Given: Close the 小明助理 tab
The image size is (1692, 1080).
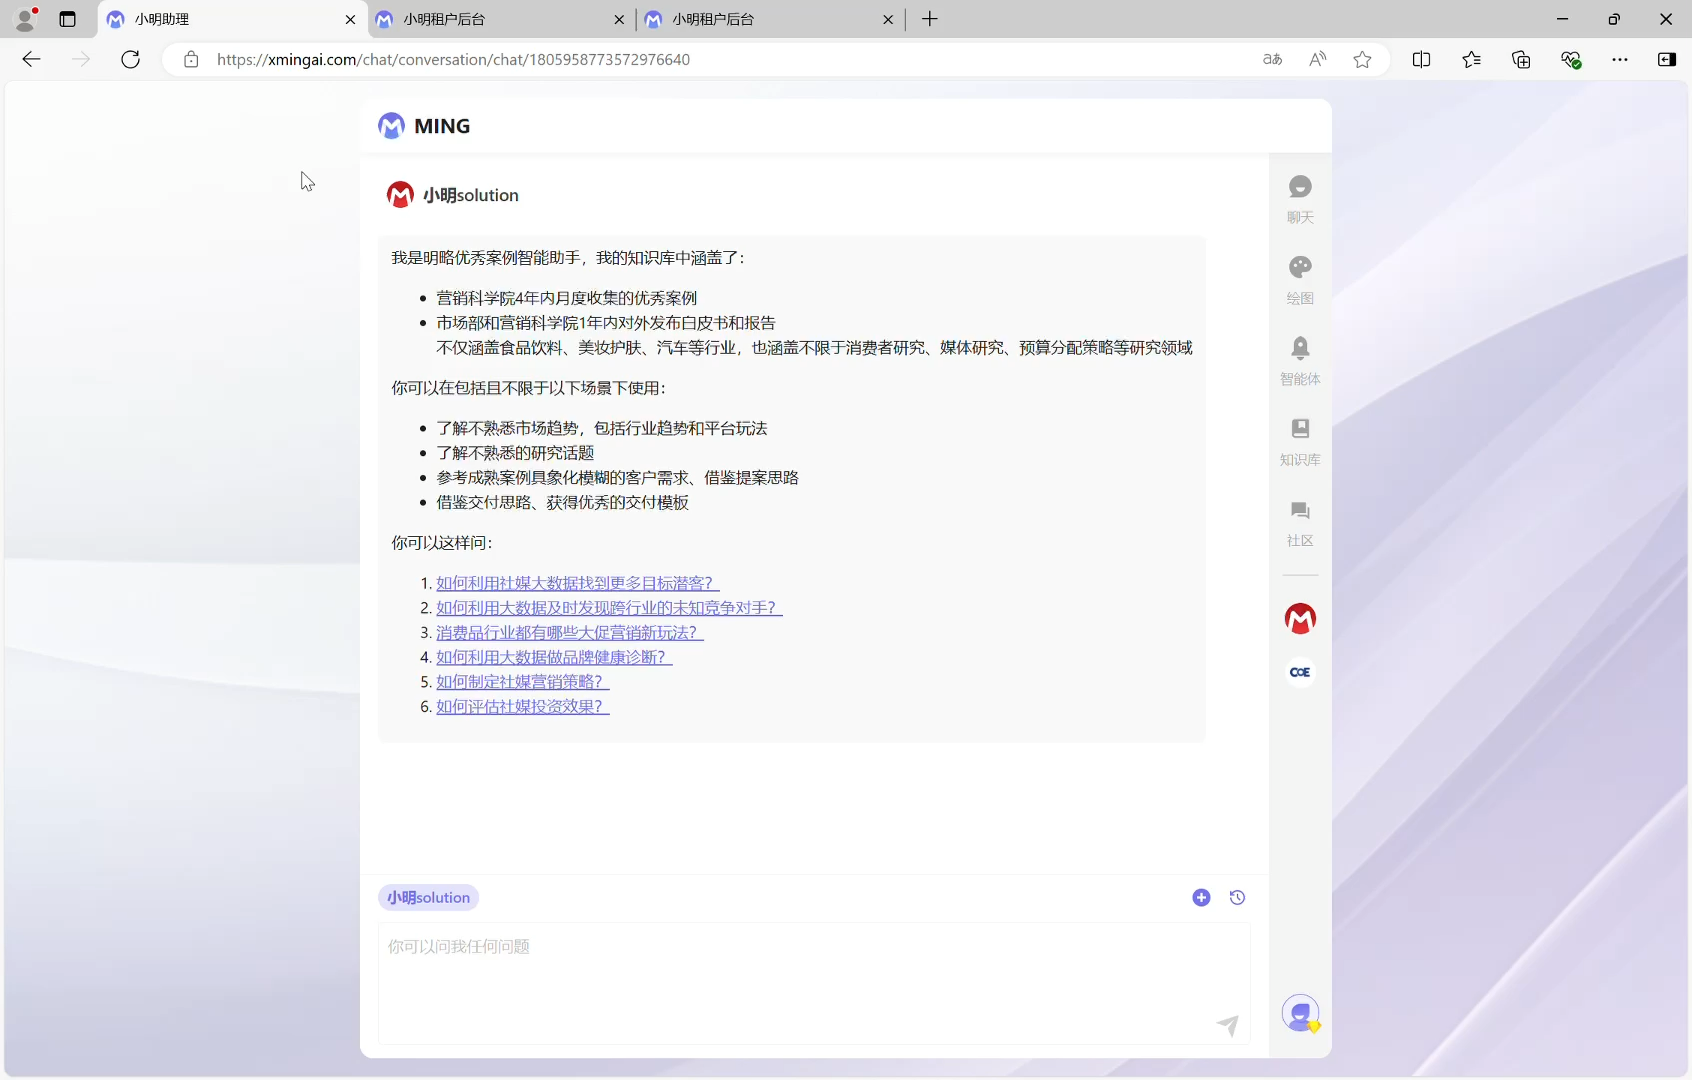Looking at the screenshot, I should click(350, 19).
